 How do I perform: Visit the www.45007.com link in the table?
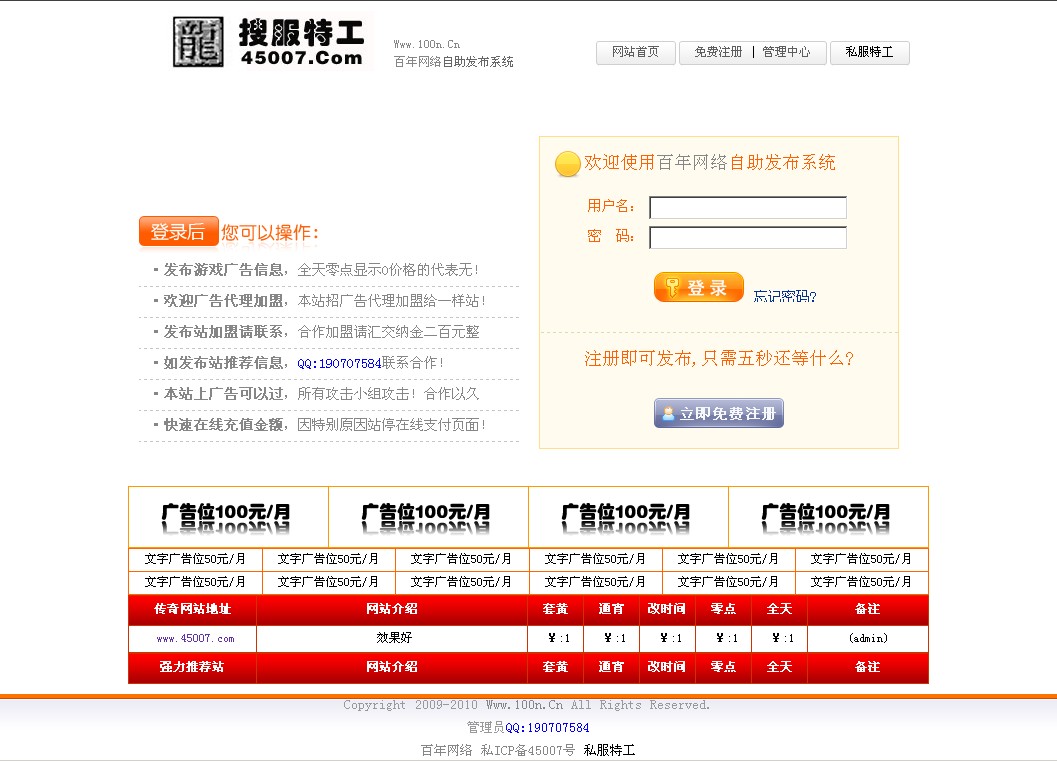click(191, 638)
